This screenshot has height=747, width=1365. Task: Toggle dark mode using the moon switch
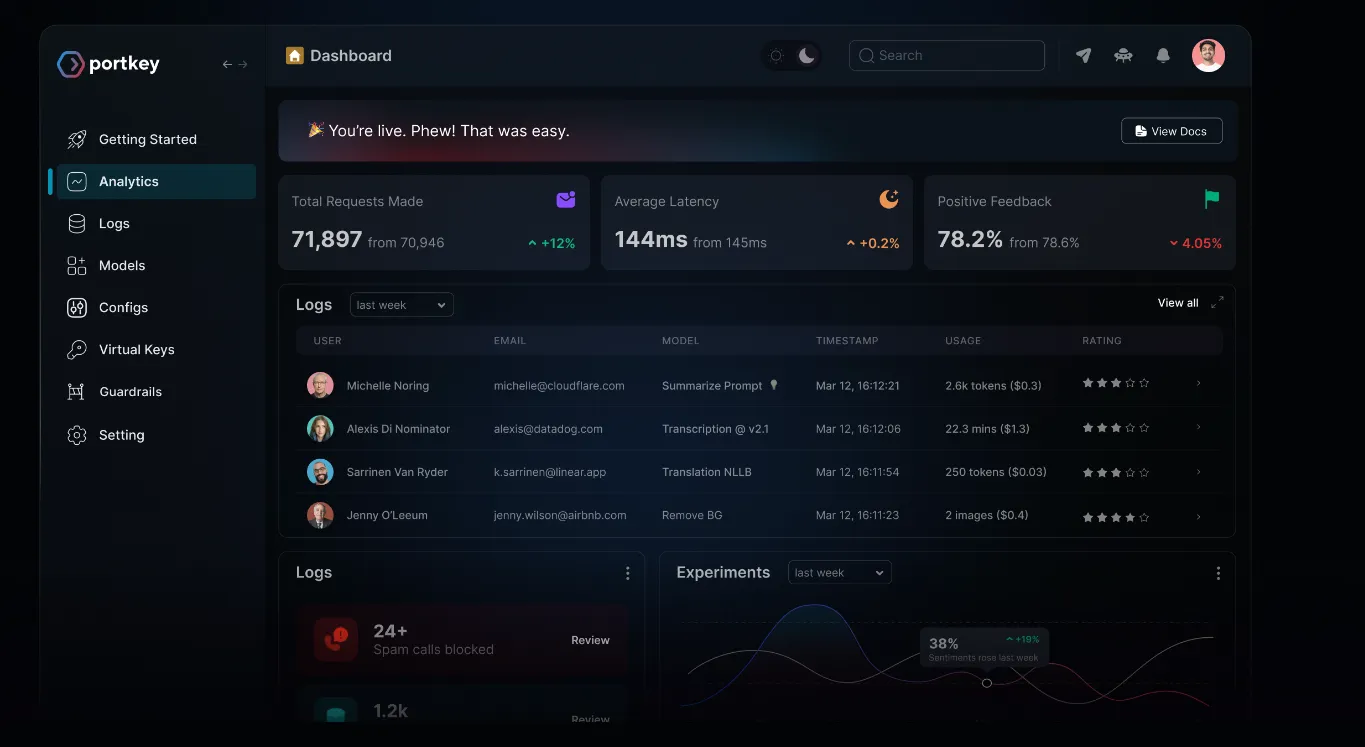(x=805, y=55)
